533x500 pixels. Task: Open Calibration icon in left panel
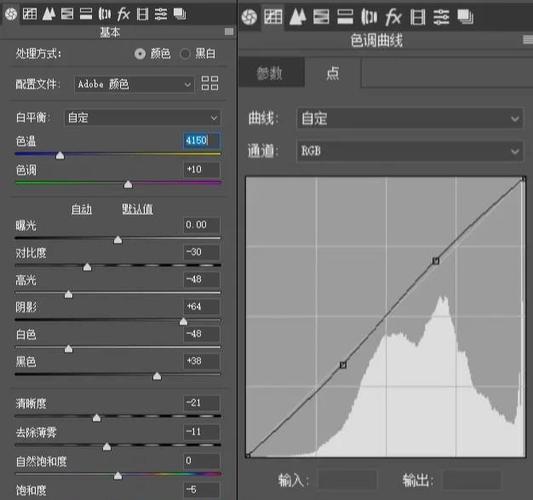(142, 14)
